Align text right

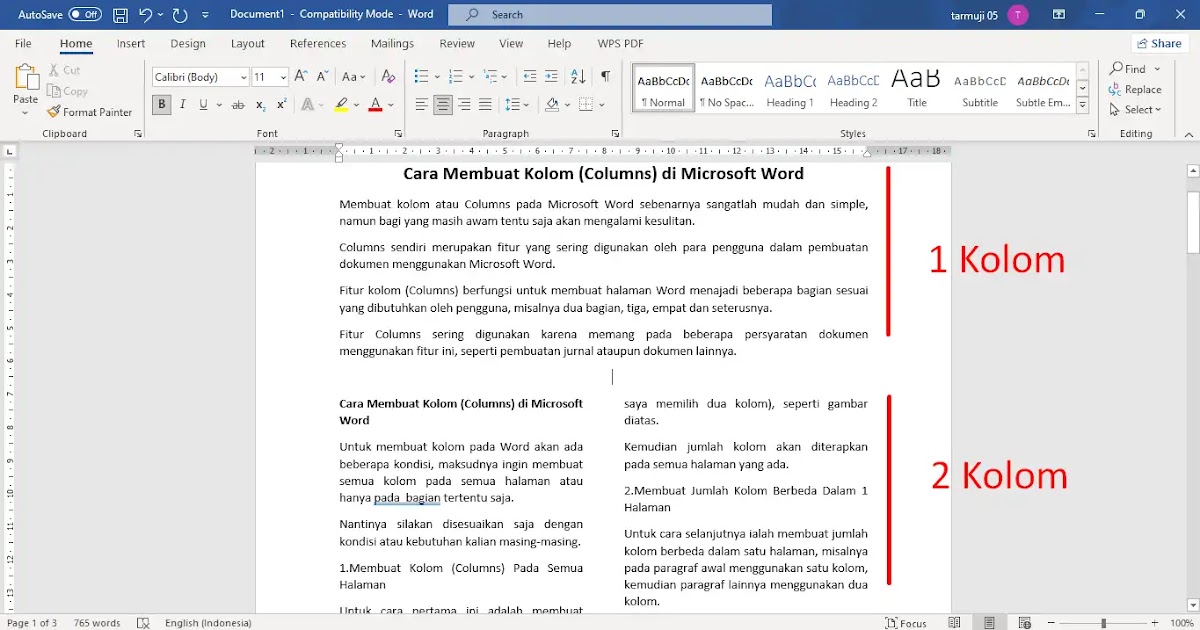464,105
